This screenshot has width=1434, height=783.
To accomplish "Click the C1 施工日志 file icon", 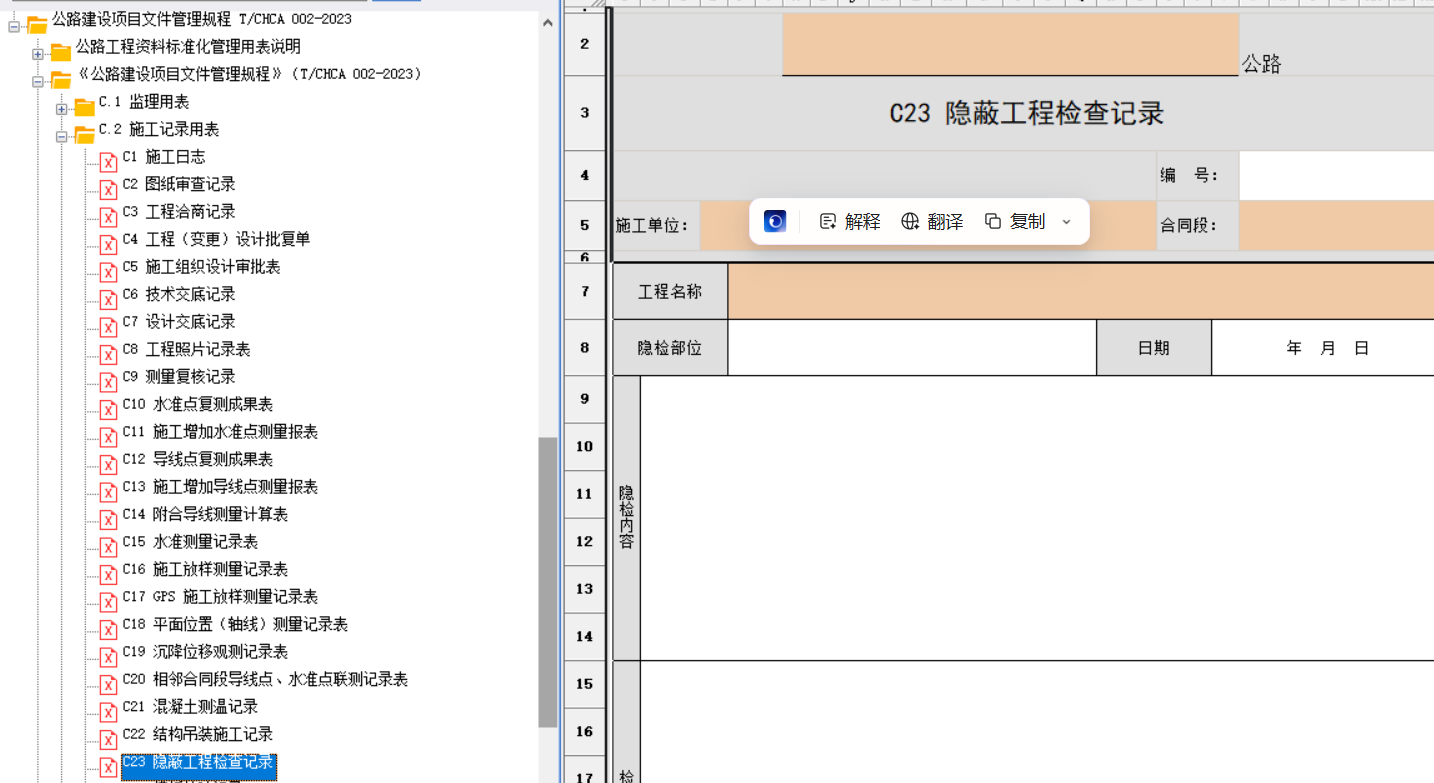I will pos(108,162).
